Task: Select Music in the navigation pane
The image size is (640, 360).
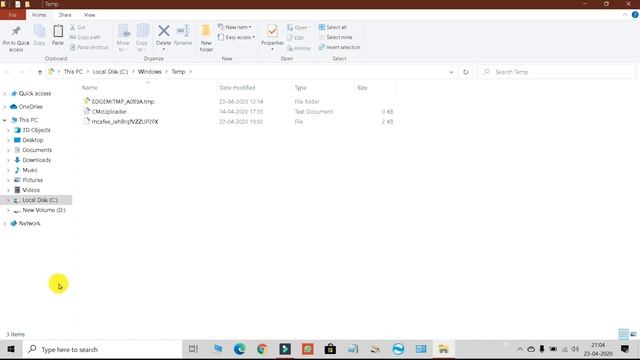Action: (x=30, y=170)
